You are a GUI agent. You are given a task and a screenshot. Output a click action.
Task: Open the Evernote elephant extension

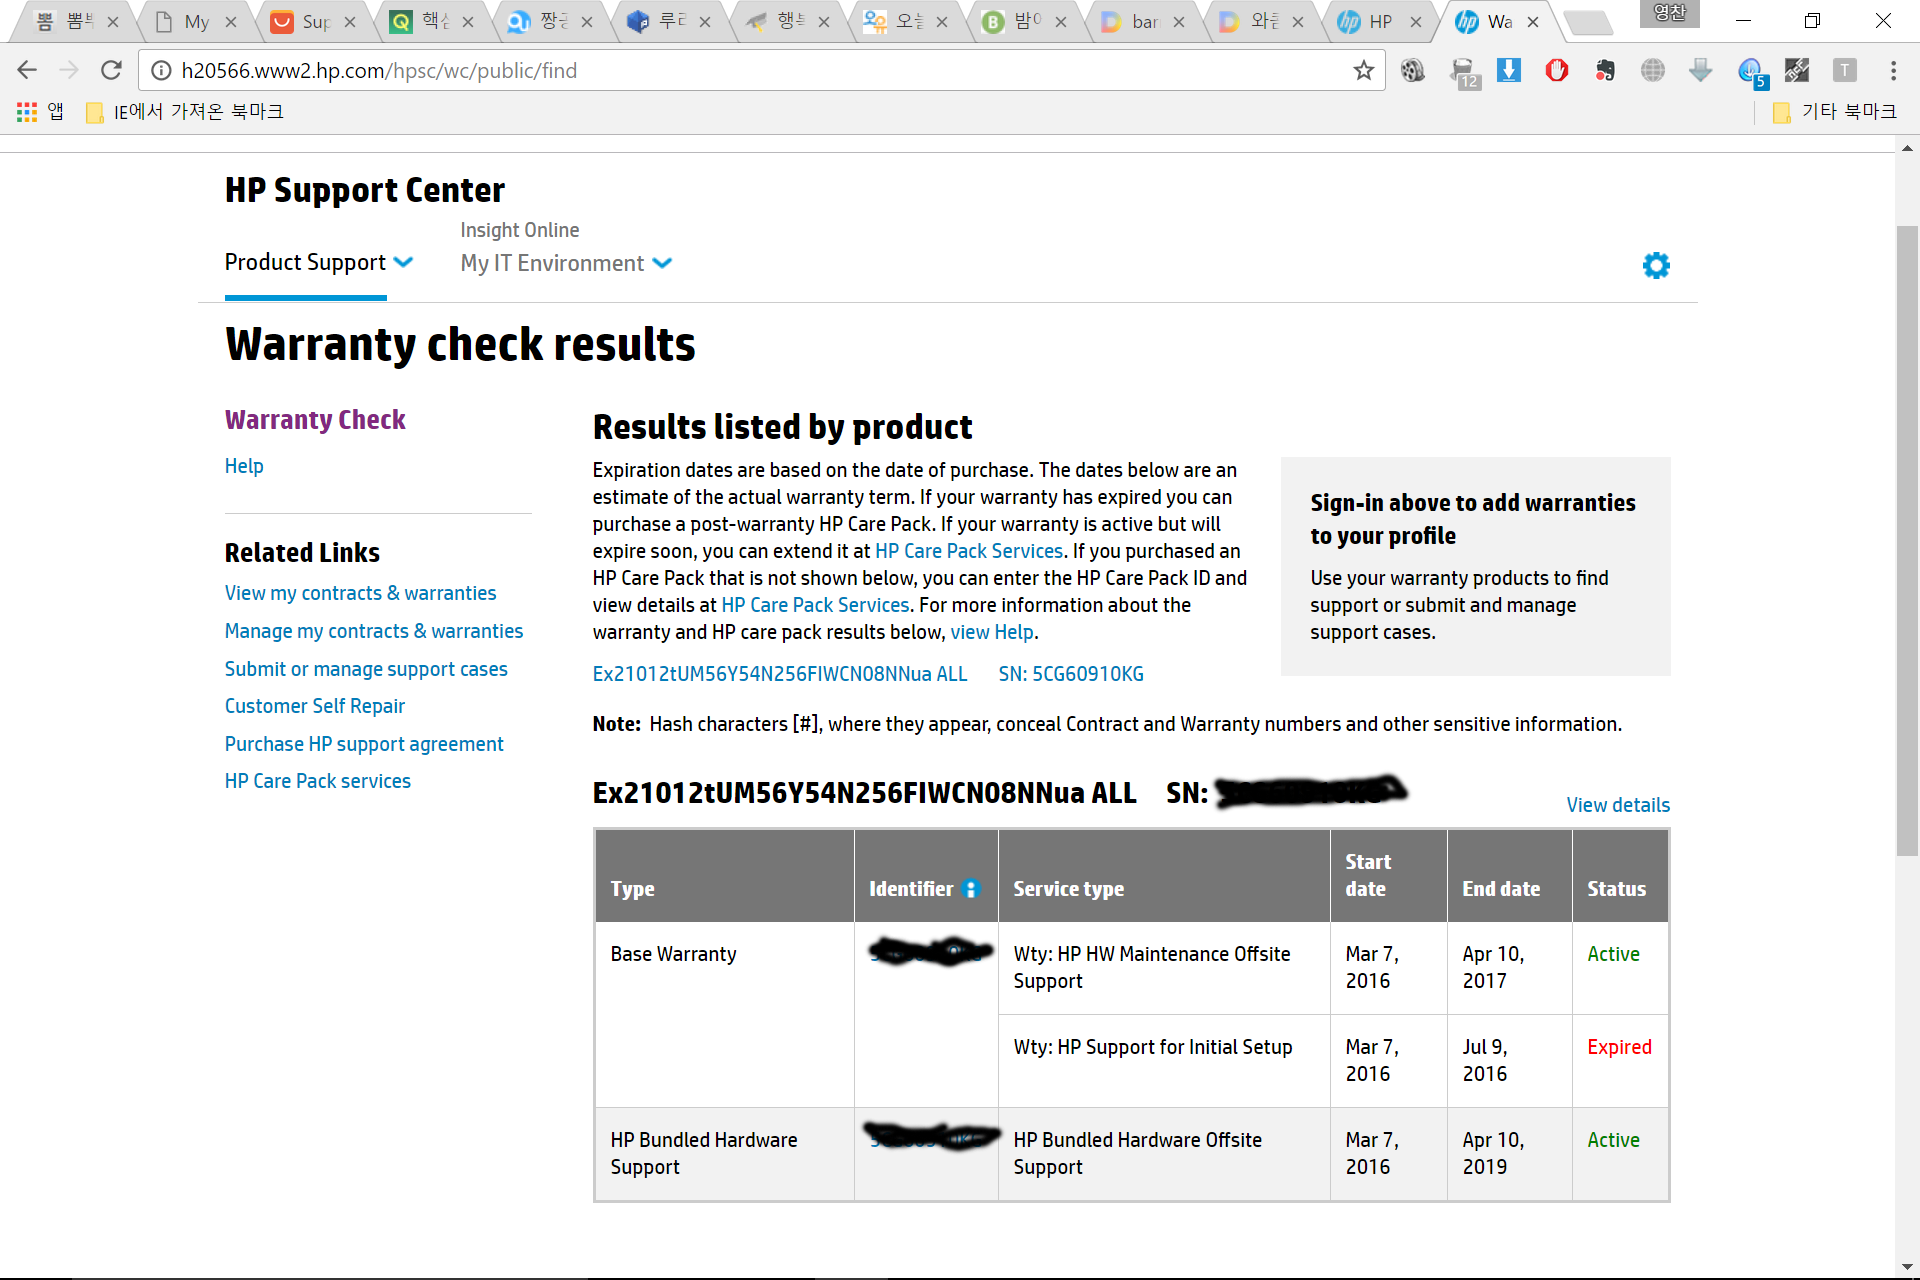coord(1605,71)
